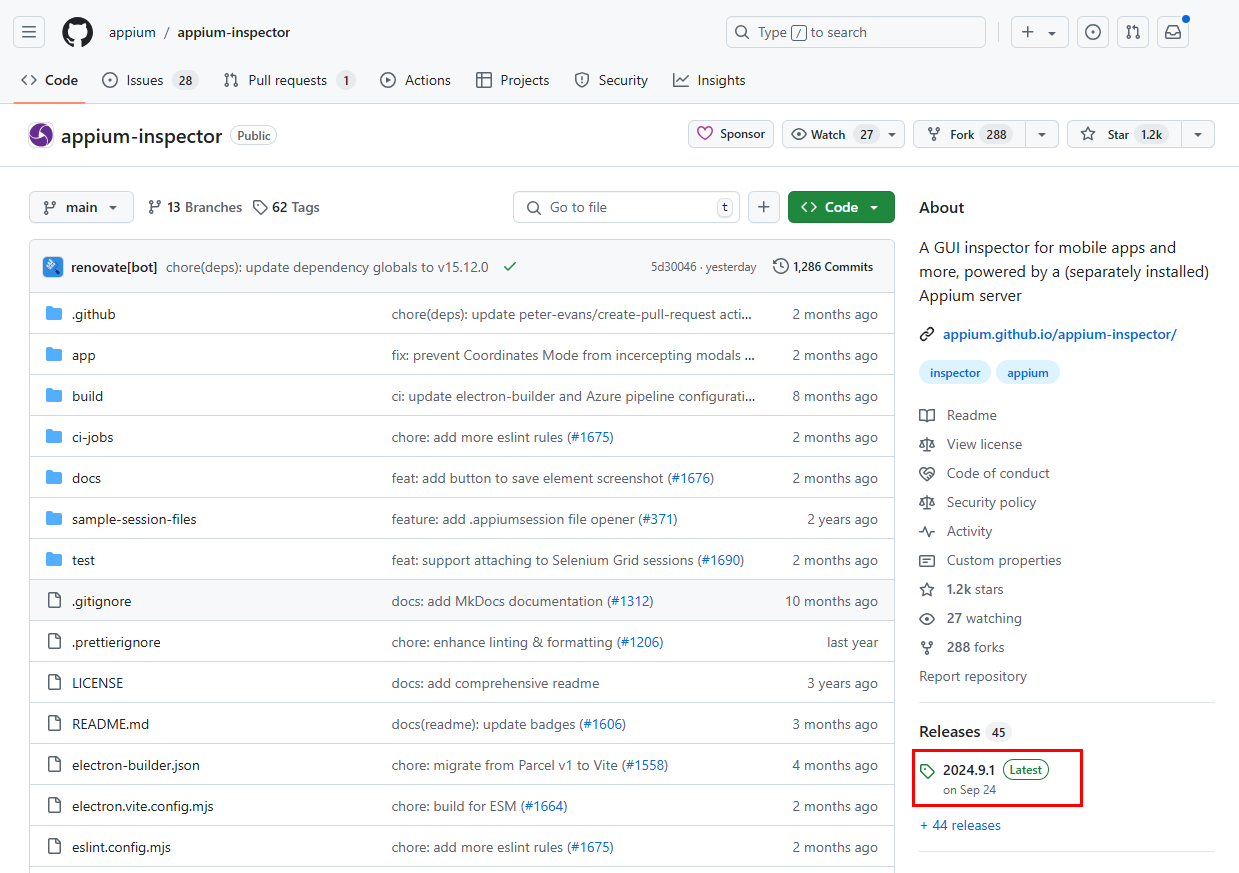1239x873 pixels.
Task: Click the Go to file field
Action: 626,207
